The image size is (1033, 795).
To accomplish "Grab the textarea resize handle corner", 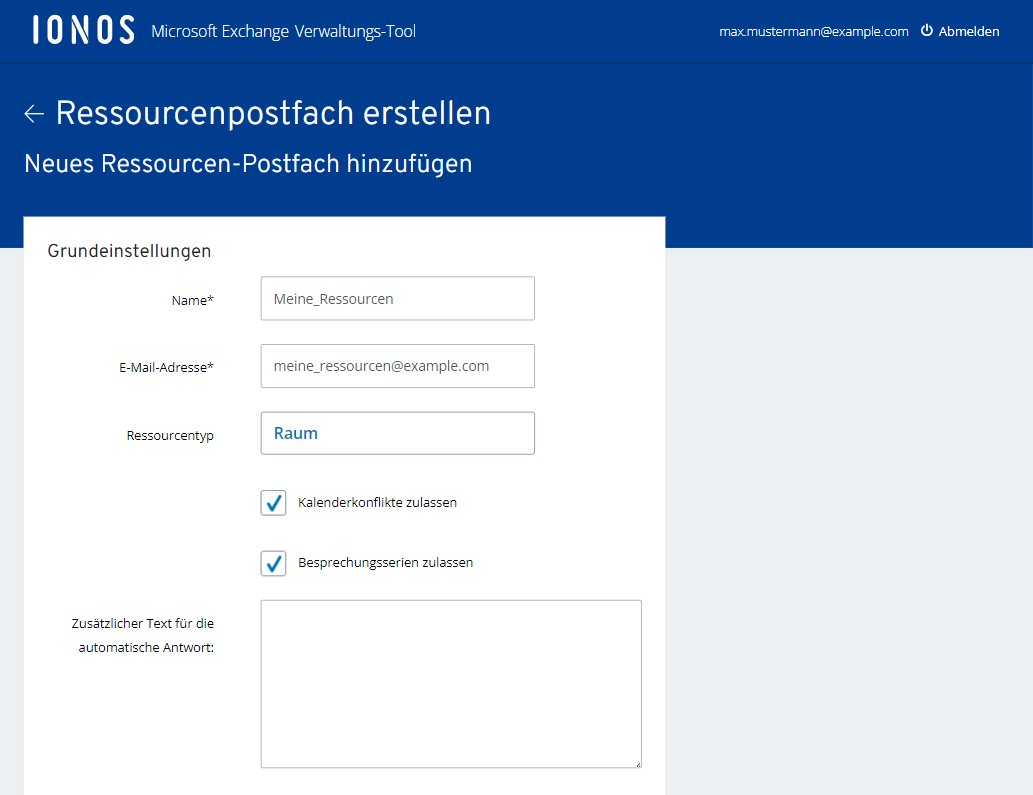I will [638, 764].
